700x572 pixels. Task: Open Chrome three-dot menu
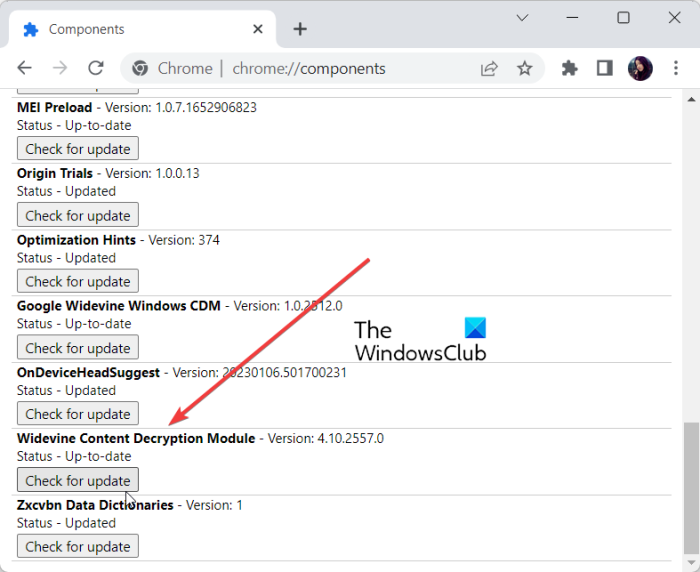click(676, 68)
